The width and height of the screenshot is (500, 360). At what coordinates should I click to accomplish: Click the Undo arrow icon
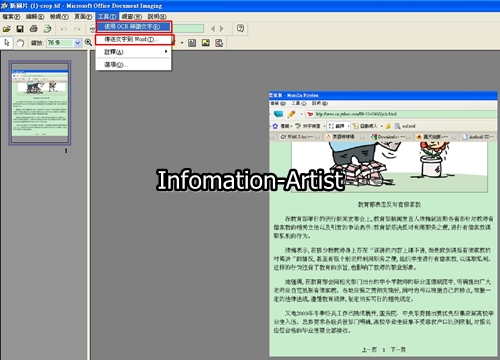(64, 29)
